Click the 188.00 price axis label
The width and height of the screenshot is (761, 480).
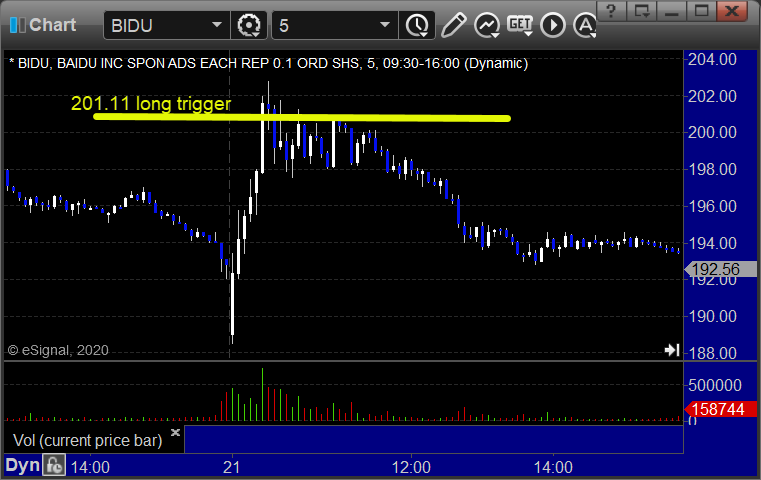[712, 353]
